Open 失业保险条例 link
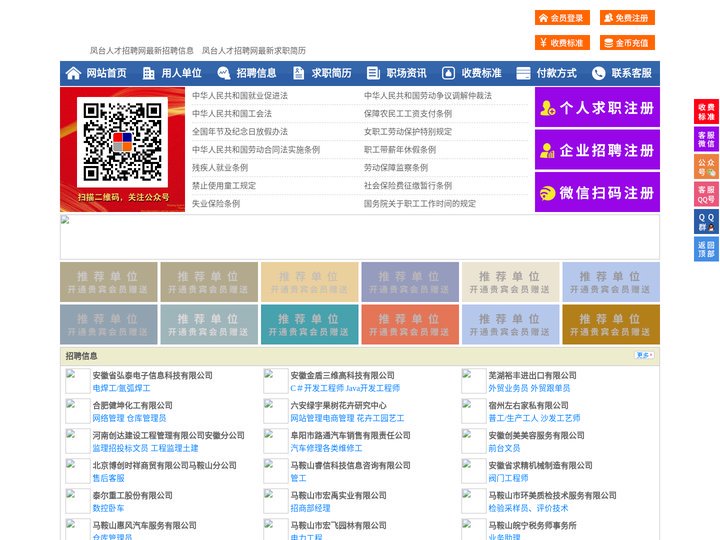The image size is (720, 540). coord(216,203)
